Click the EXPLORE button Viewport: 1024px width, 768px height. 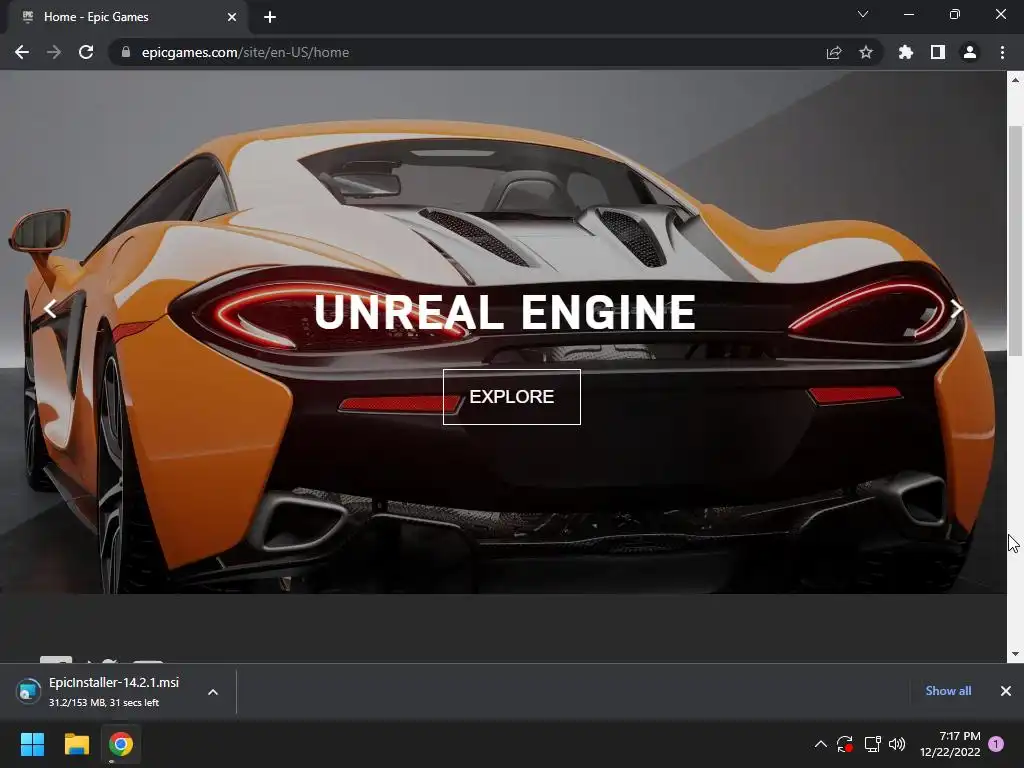coord(511,396)
